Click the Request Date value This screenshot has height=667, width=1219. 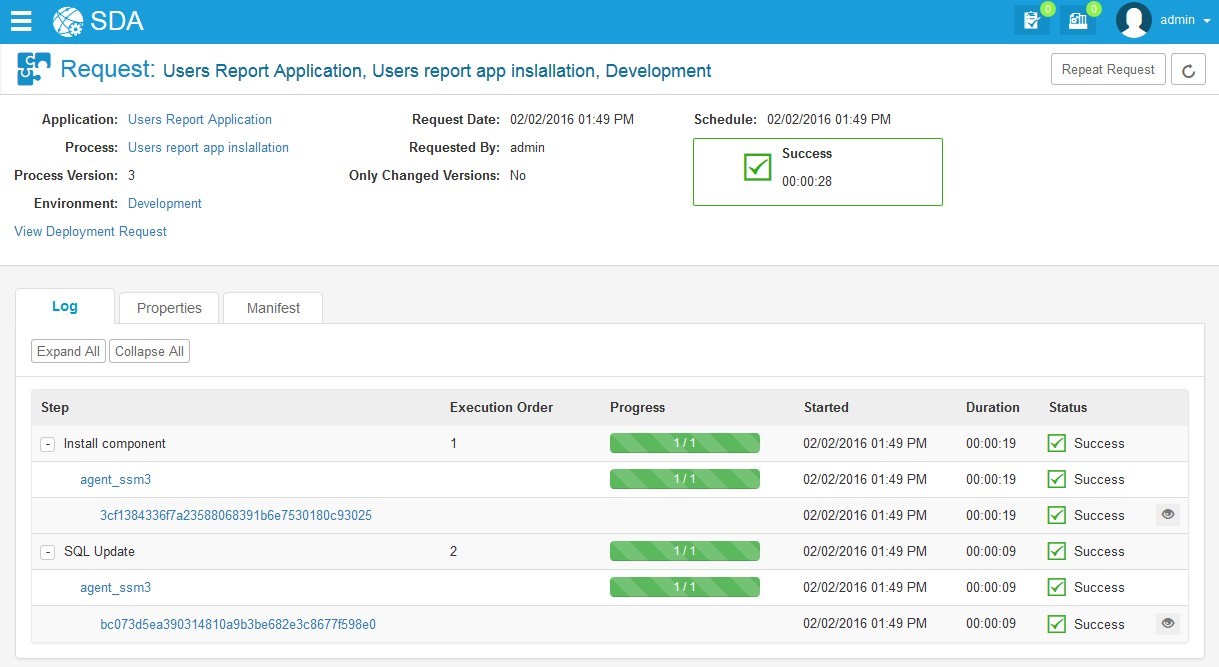coord(572,119)
